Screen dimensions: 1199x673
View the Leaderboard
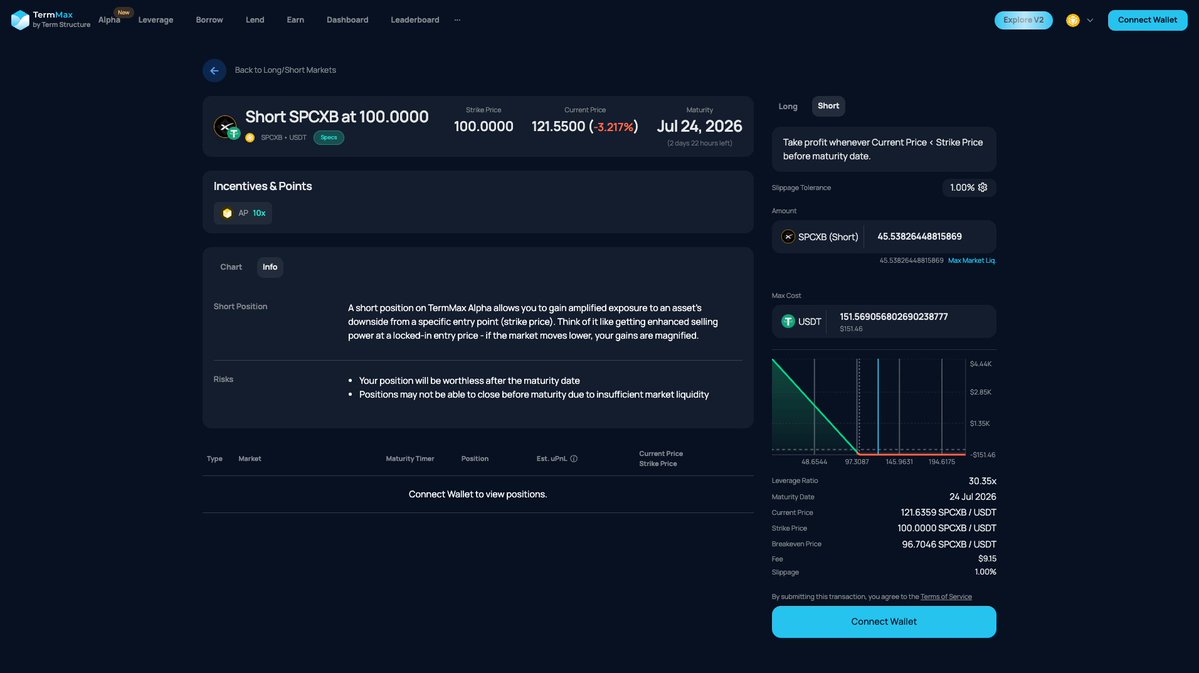(414, 20)
